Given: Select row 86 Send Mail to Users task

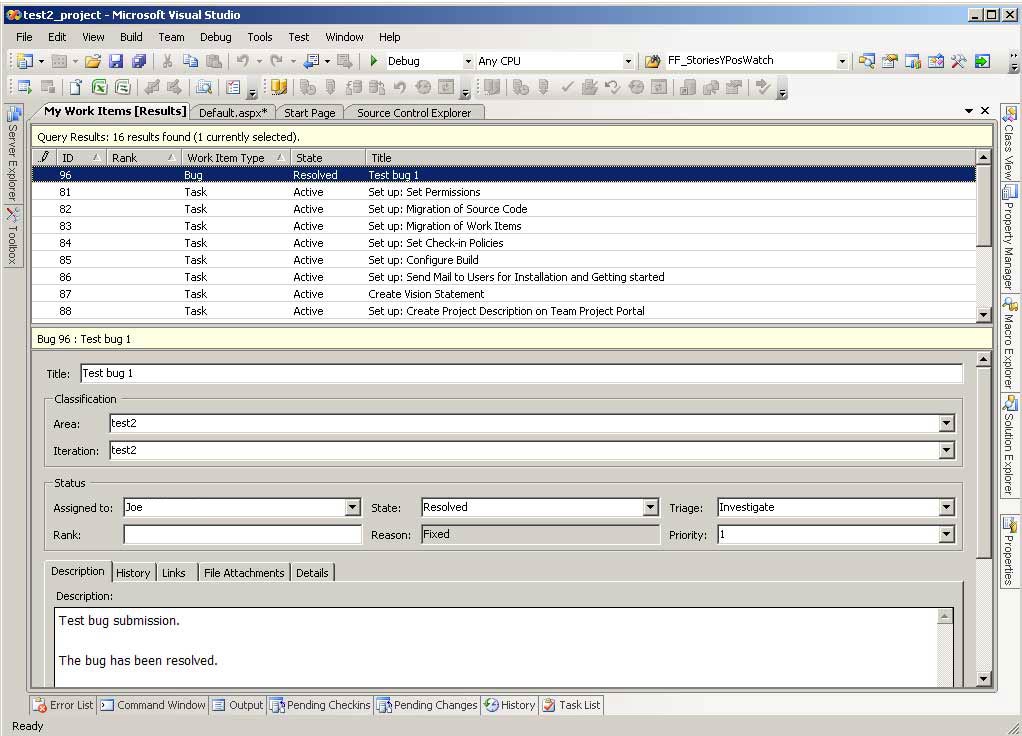Looking at the screenshot, I should 503,277.
